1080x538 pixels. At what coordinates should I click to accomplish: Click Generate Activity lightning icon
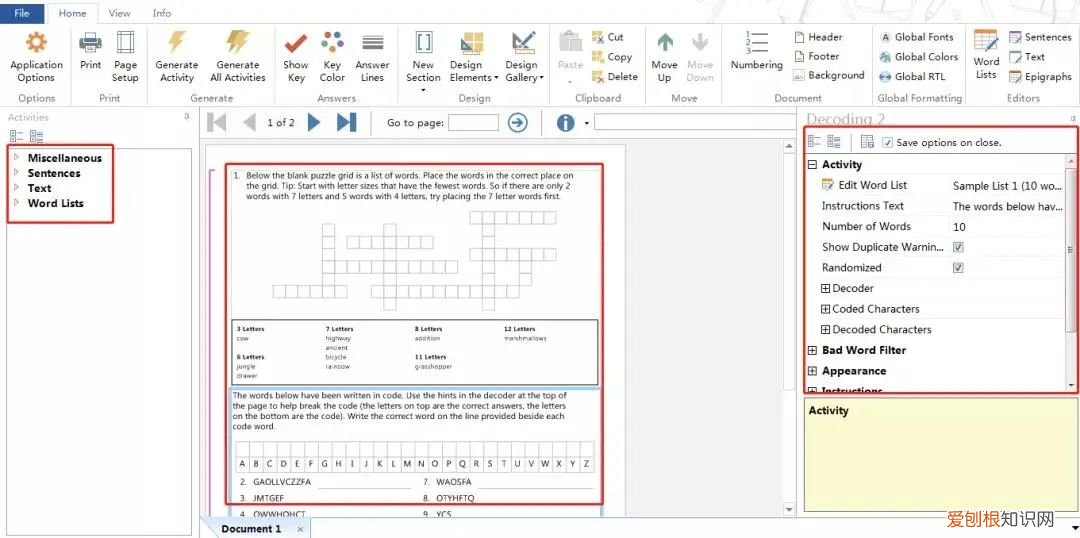[x=177, y=44]
